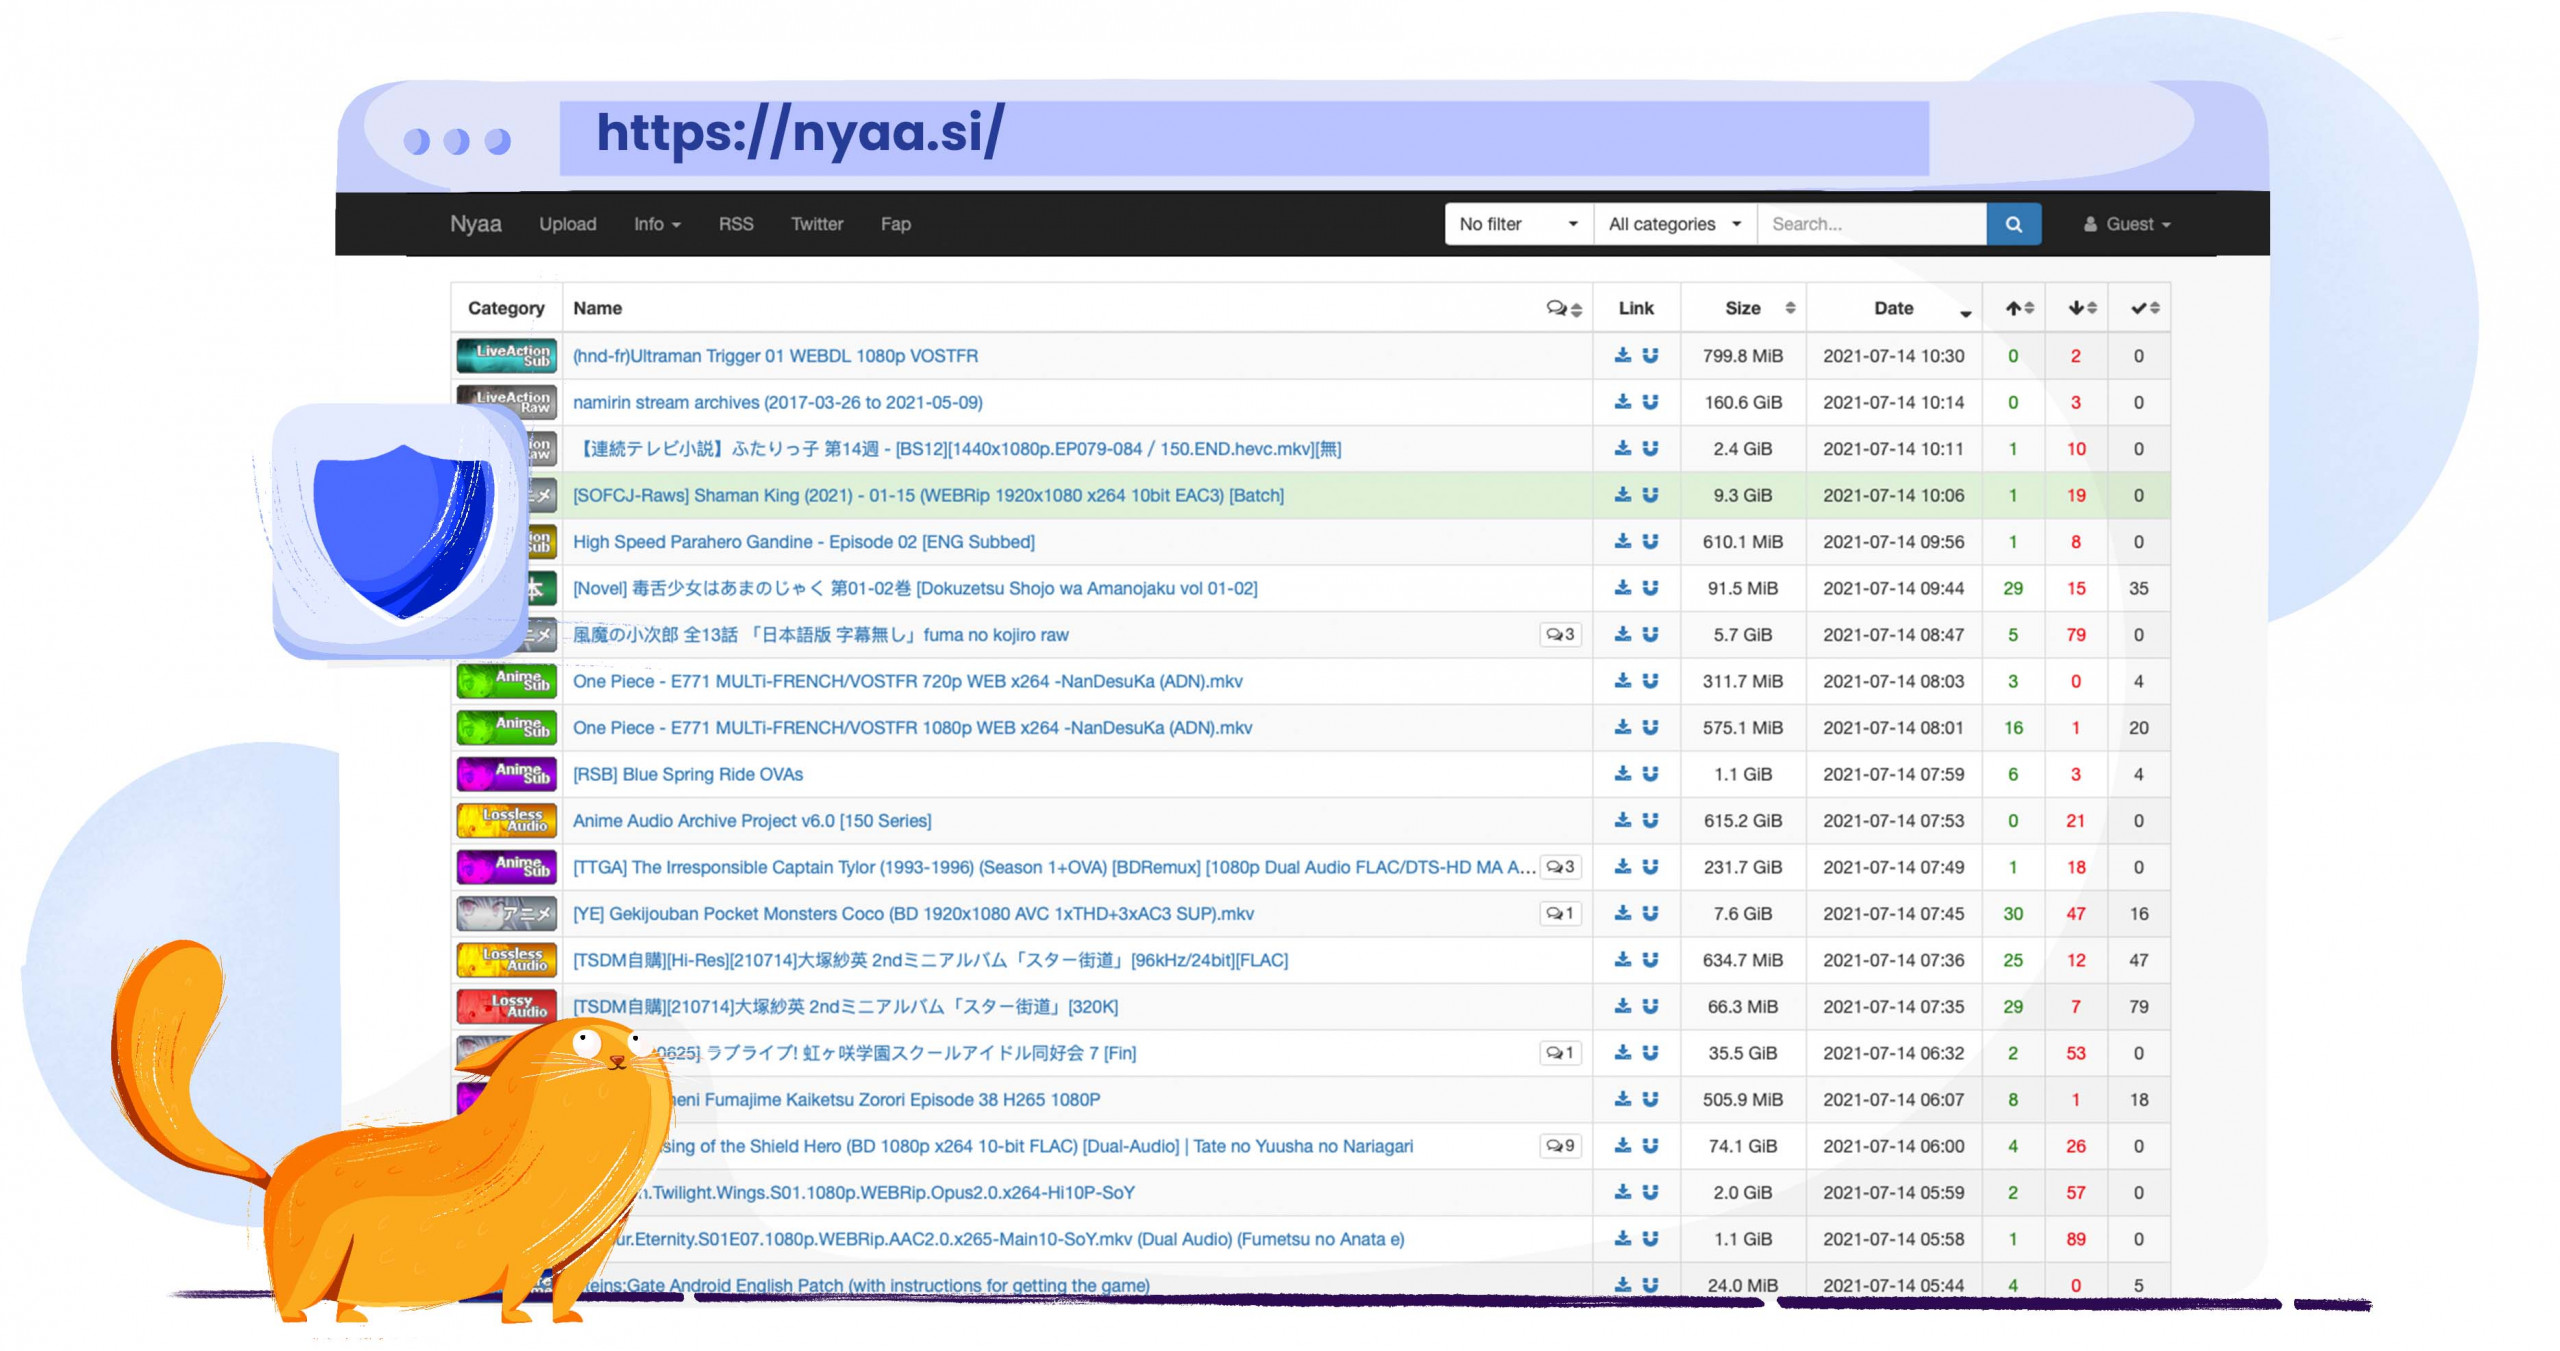Open the Guest user menu
Screen dimensions: 2560x1351
point(2127,224)
